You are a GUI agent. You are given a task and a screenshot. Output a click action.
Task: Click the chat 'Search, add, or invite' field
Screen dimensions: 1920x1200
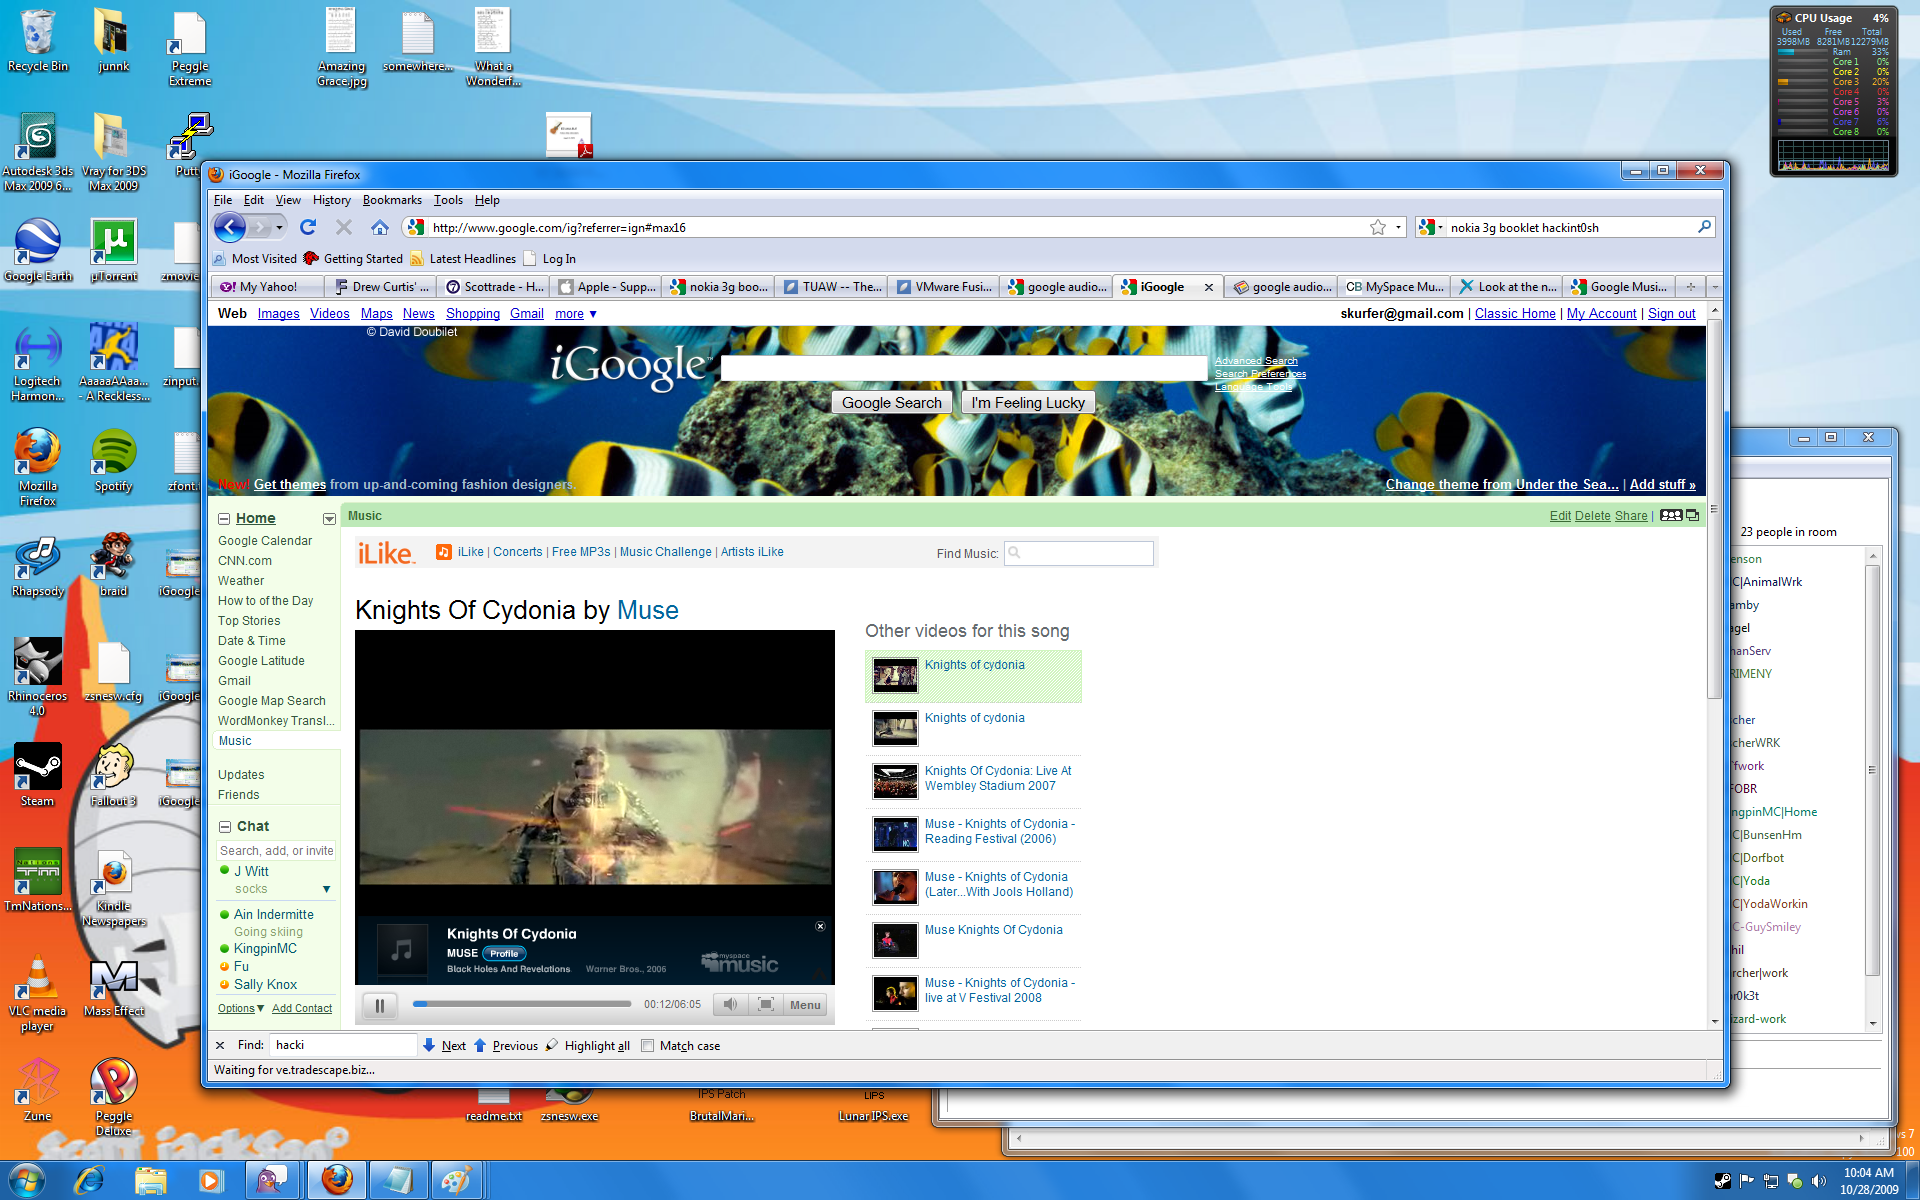pos(277,851)
